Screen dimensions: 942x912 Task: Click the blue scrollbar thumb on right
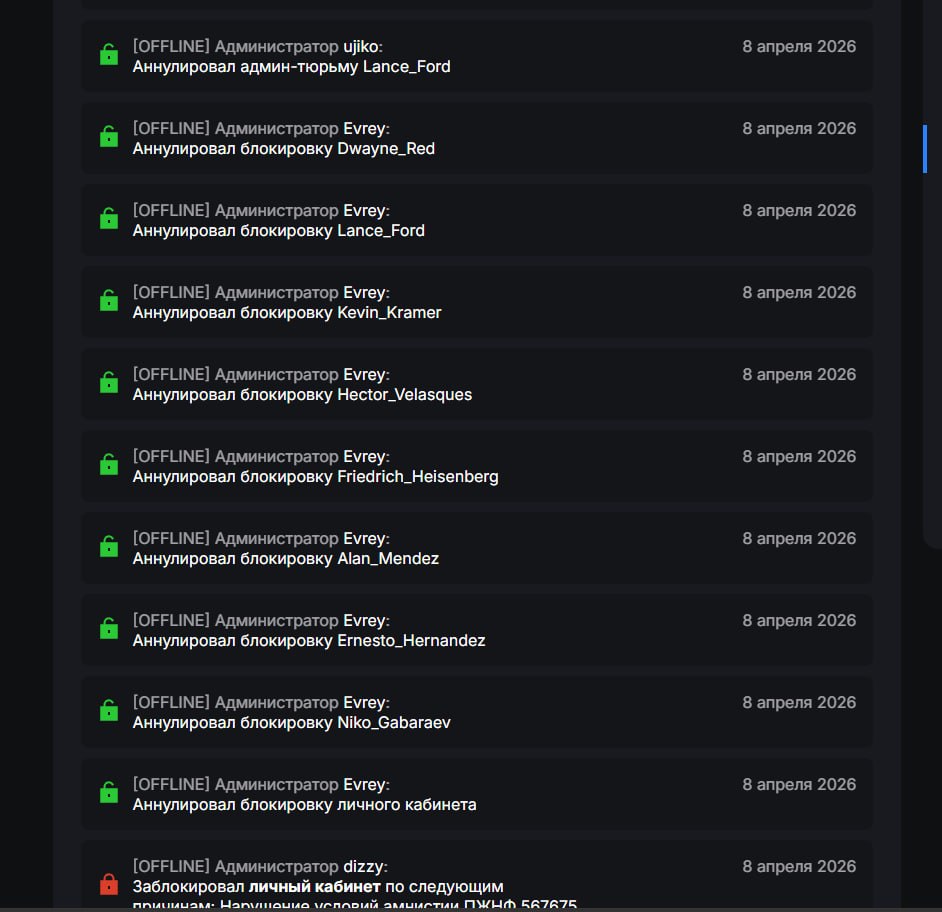pyautogui.click(x=925, y=149)
